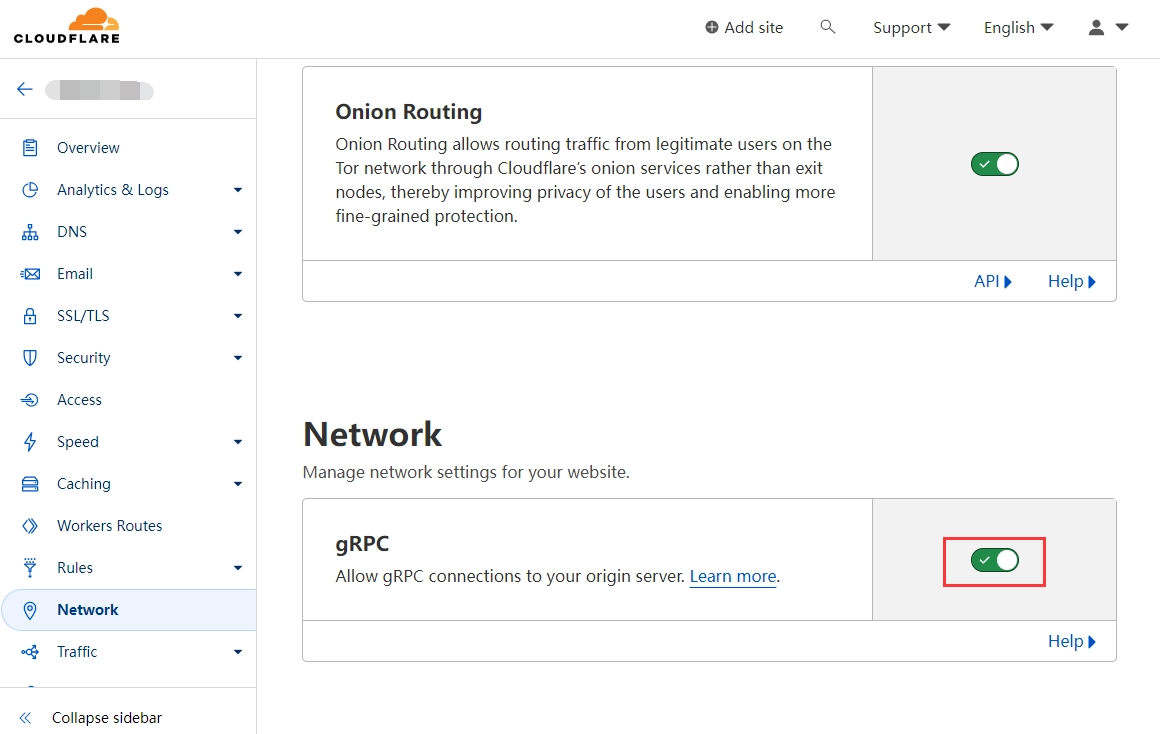The image size is (1160, 734).
Task: Open the English language dropdown
Action: point(1017,27)
